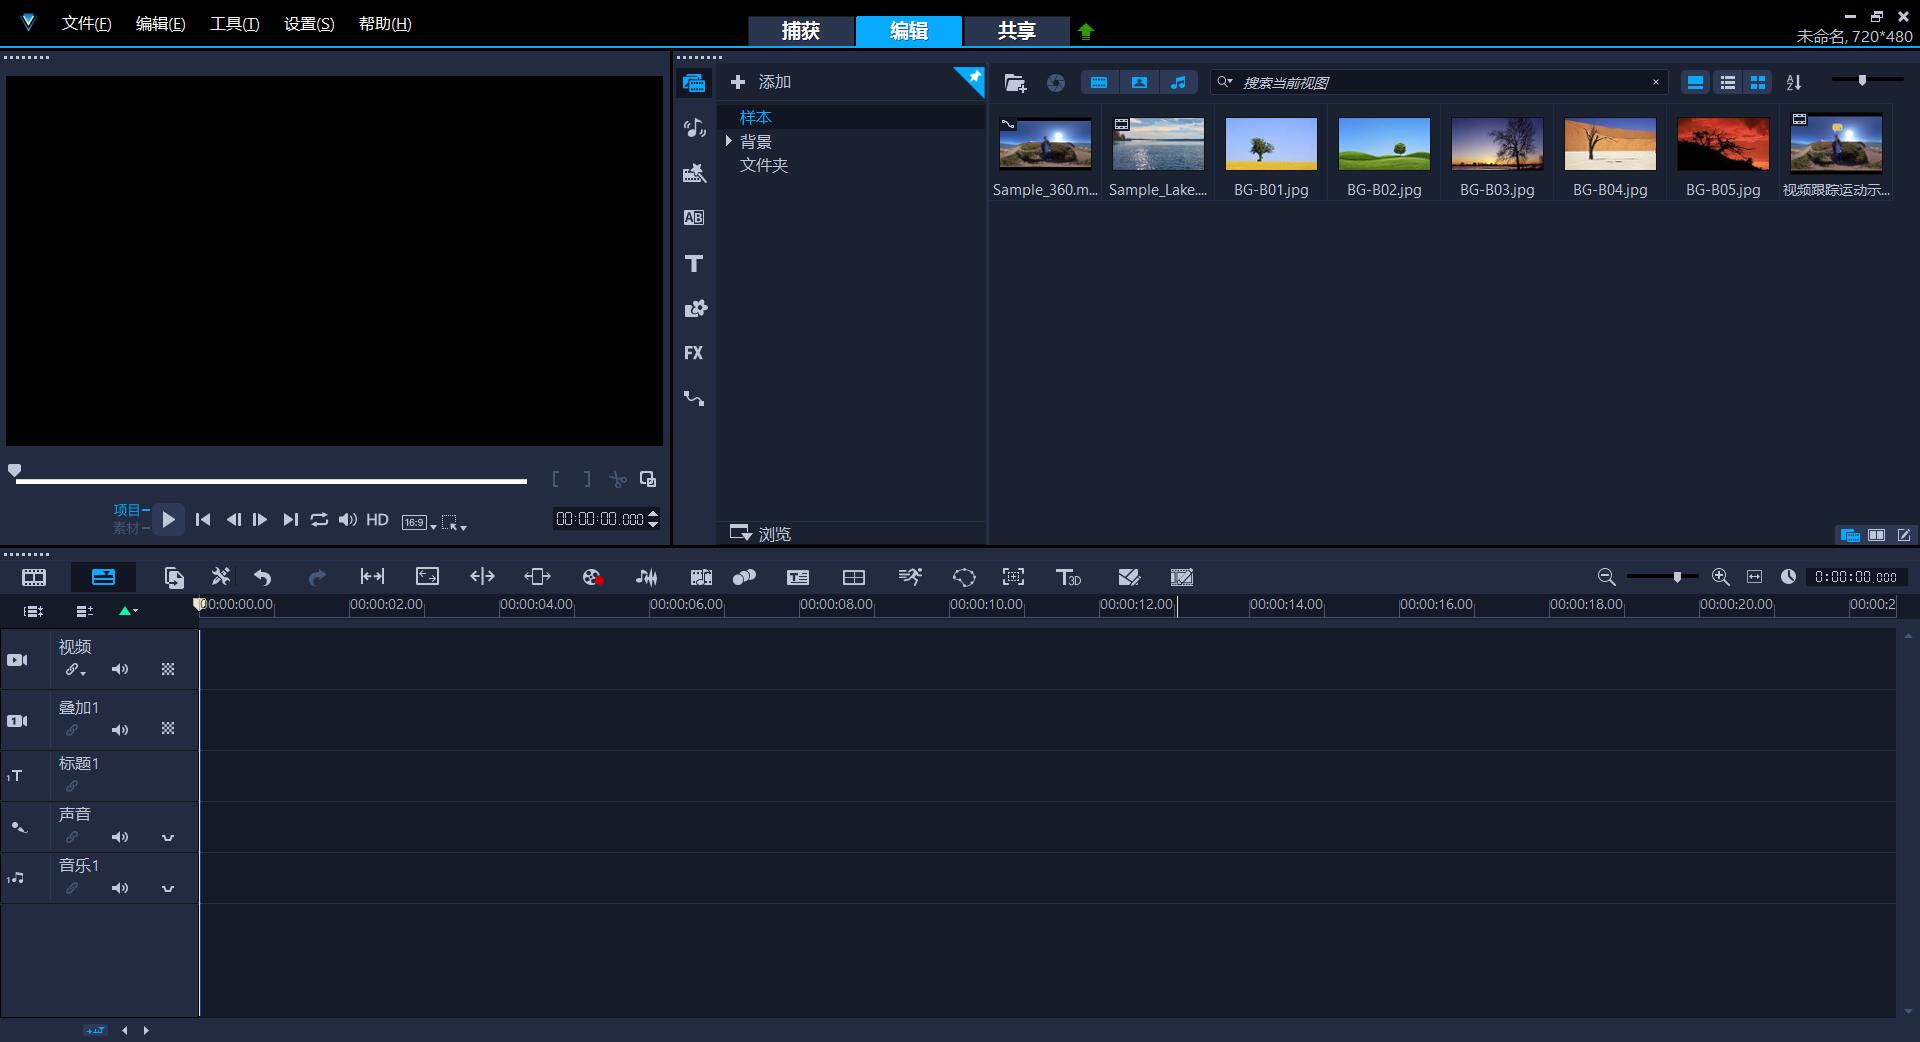Switch to the 捕获 tab

(x=801, y=31)
